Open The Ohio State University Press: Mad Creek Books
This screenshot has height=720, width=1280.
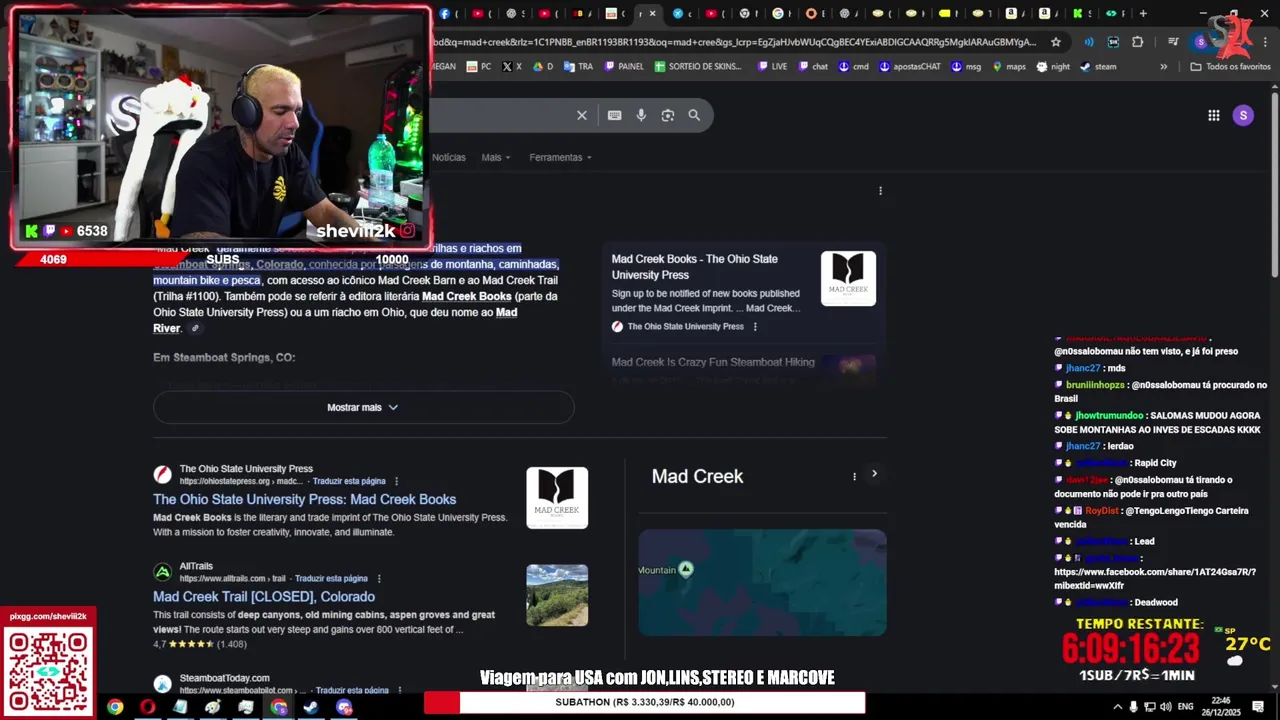click(304, 499)
